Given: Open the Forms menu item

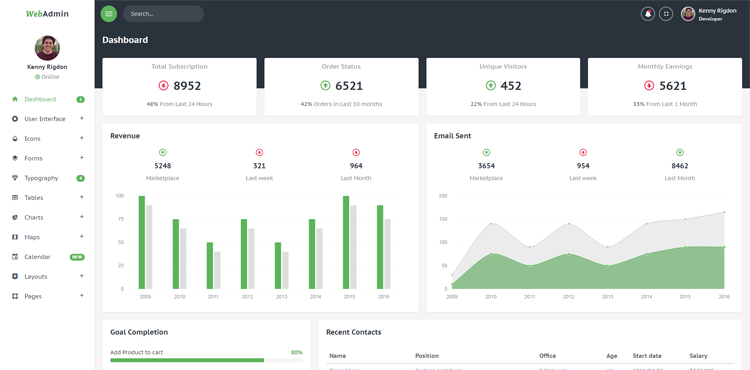Looking at the screenshot, I should click(x=47, y=158).
